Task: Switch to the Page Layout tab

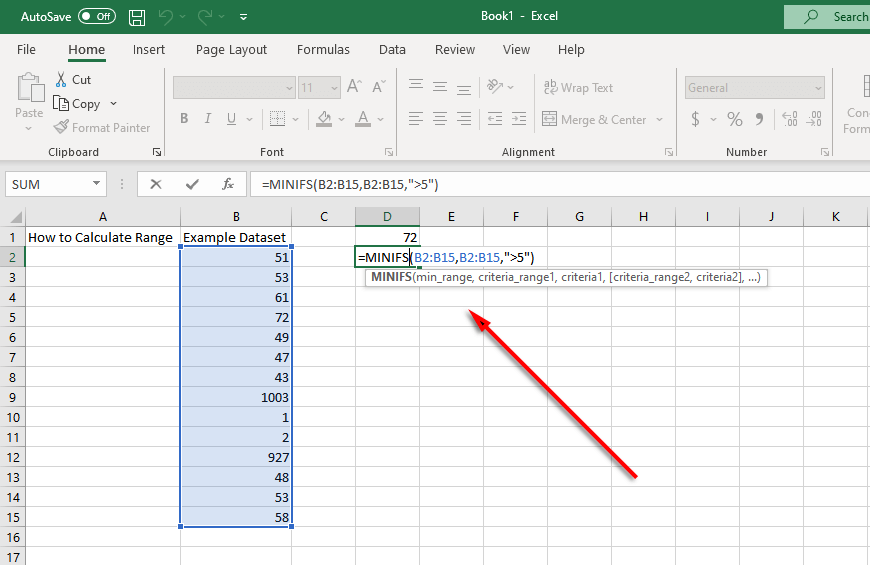Action: [231, 49]
